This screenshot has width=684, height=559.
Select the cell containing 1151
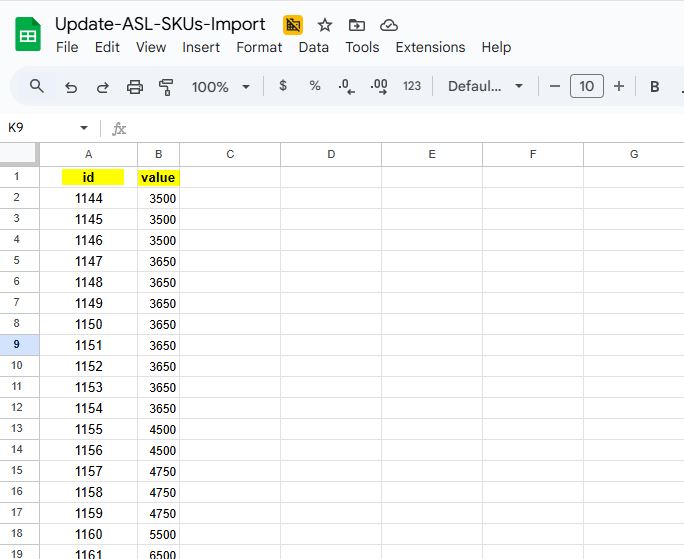89,345
